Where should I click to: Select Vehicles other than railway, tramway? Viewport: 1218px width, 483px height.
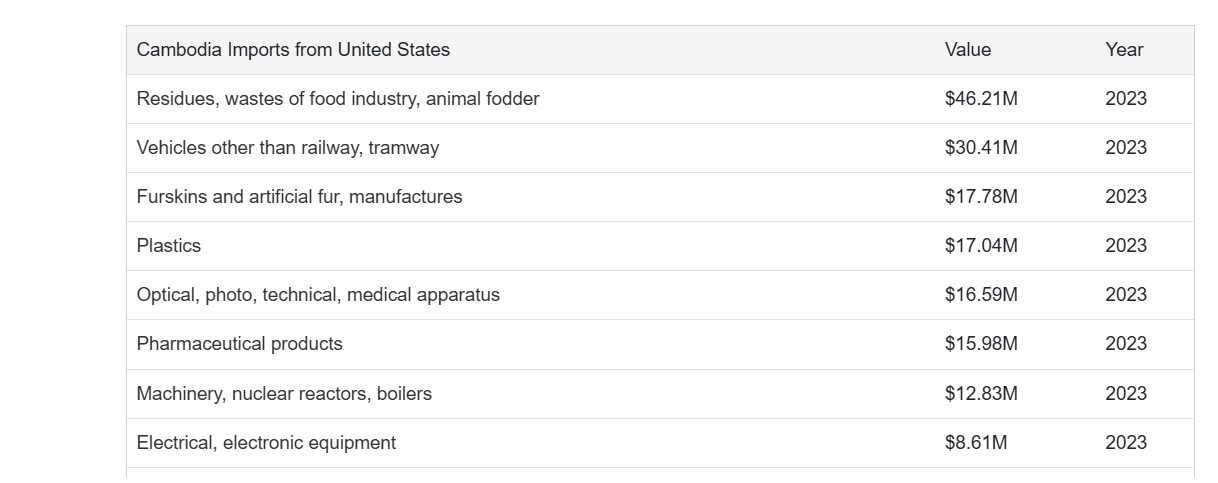click(288, 148)
